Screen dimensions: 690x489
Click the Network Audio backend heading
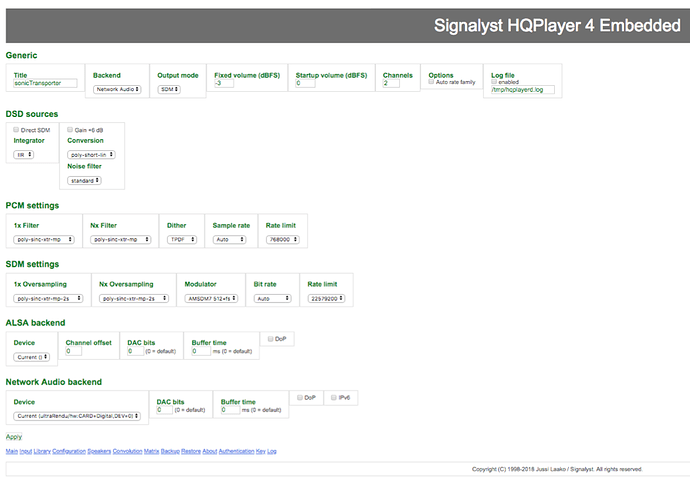click(54, 382)
